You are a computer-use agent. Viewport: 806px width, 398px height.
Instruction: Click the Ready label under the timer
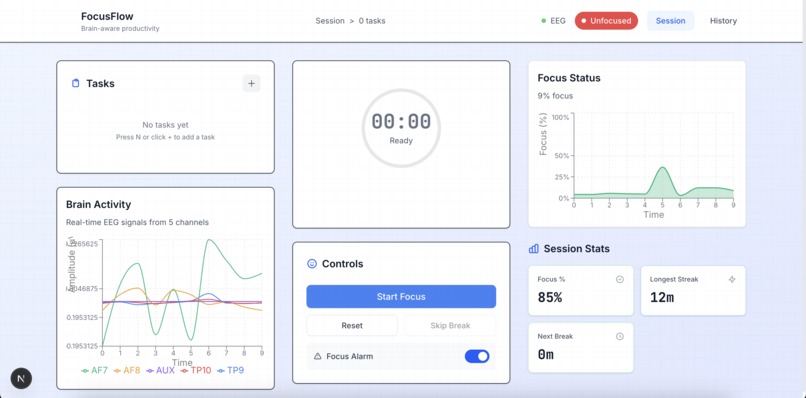(x=401, y=140)
